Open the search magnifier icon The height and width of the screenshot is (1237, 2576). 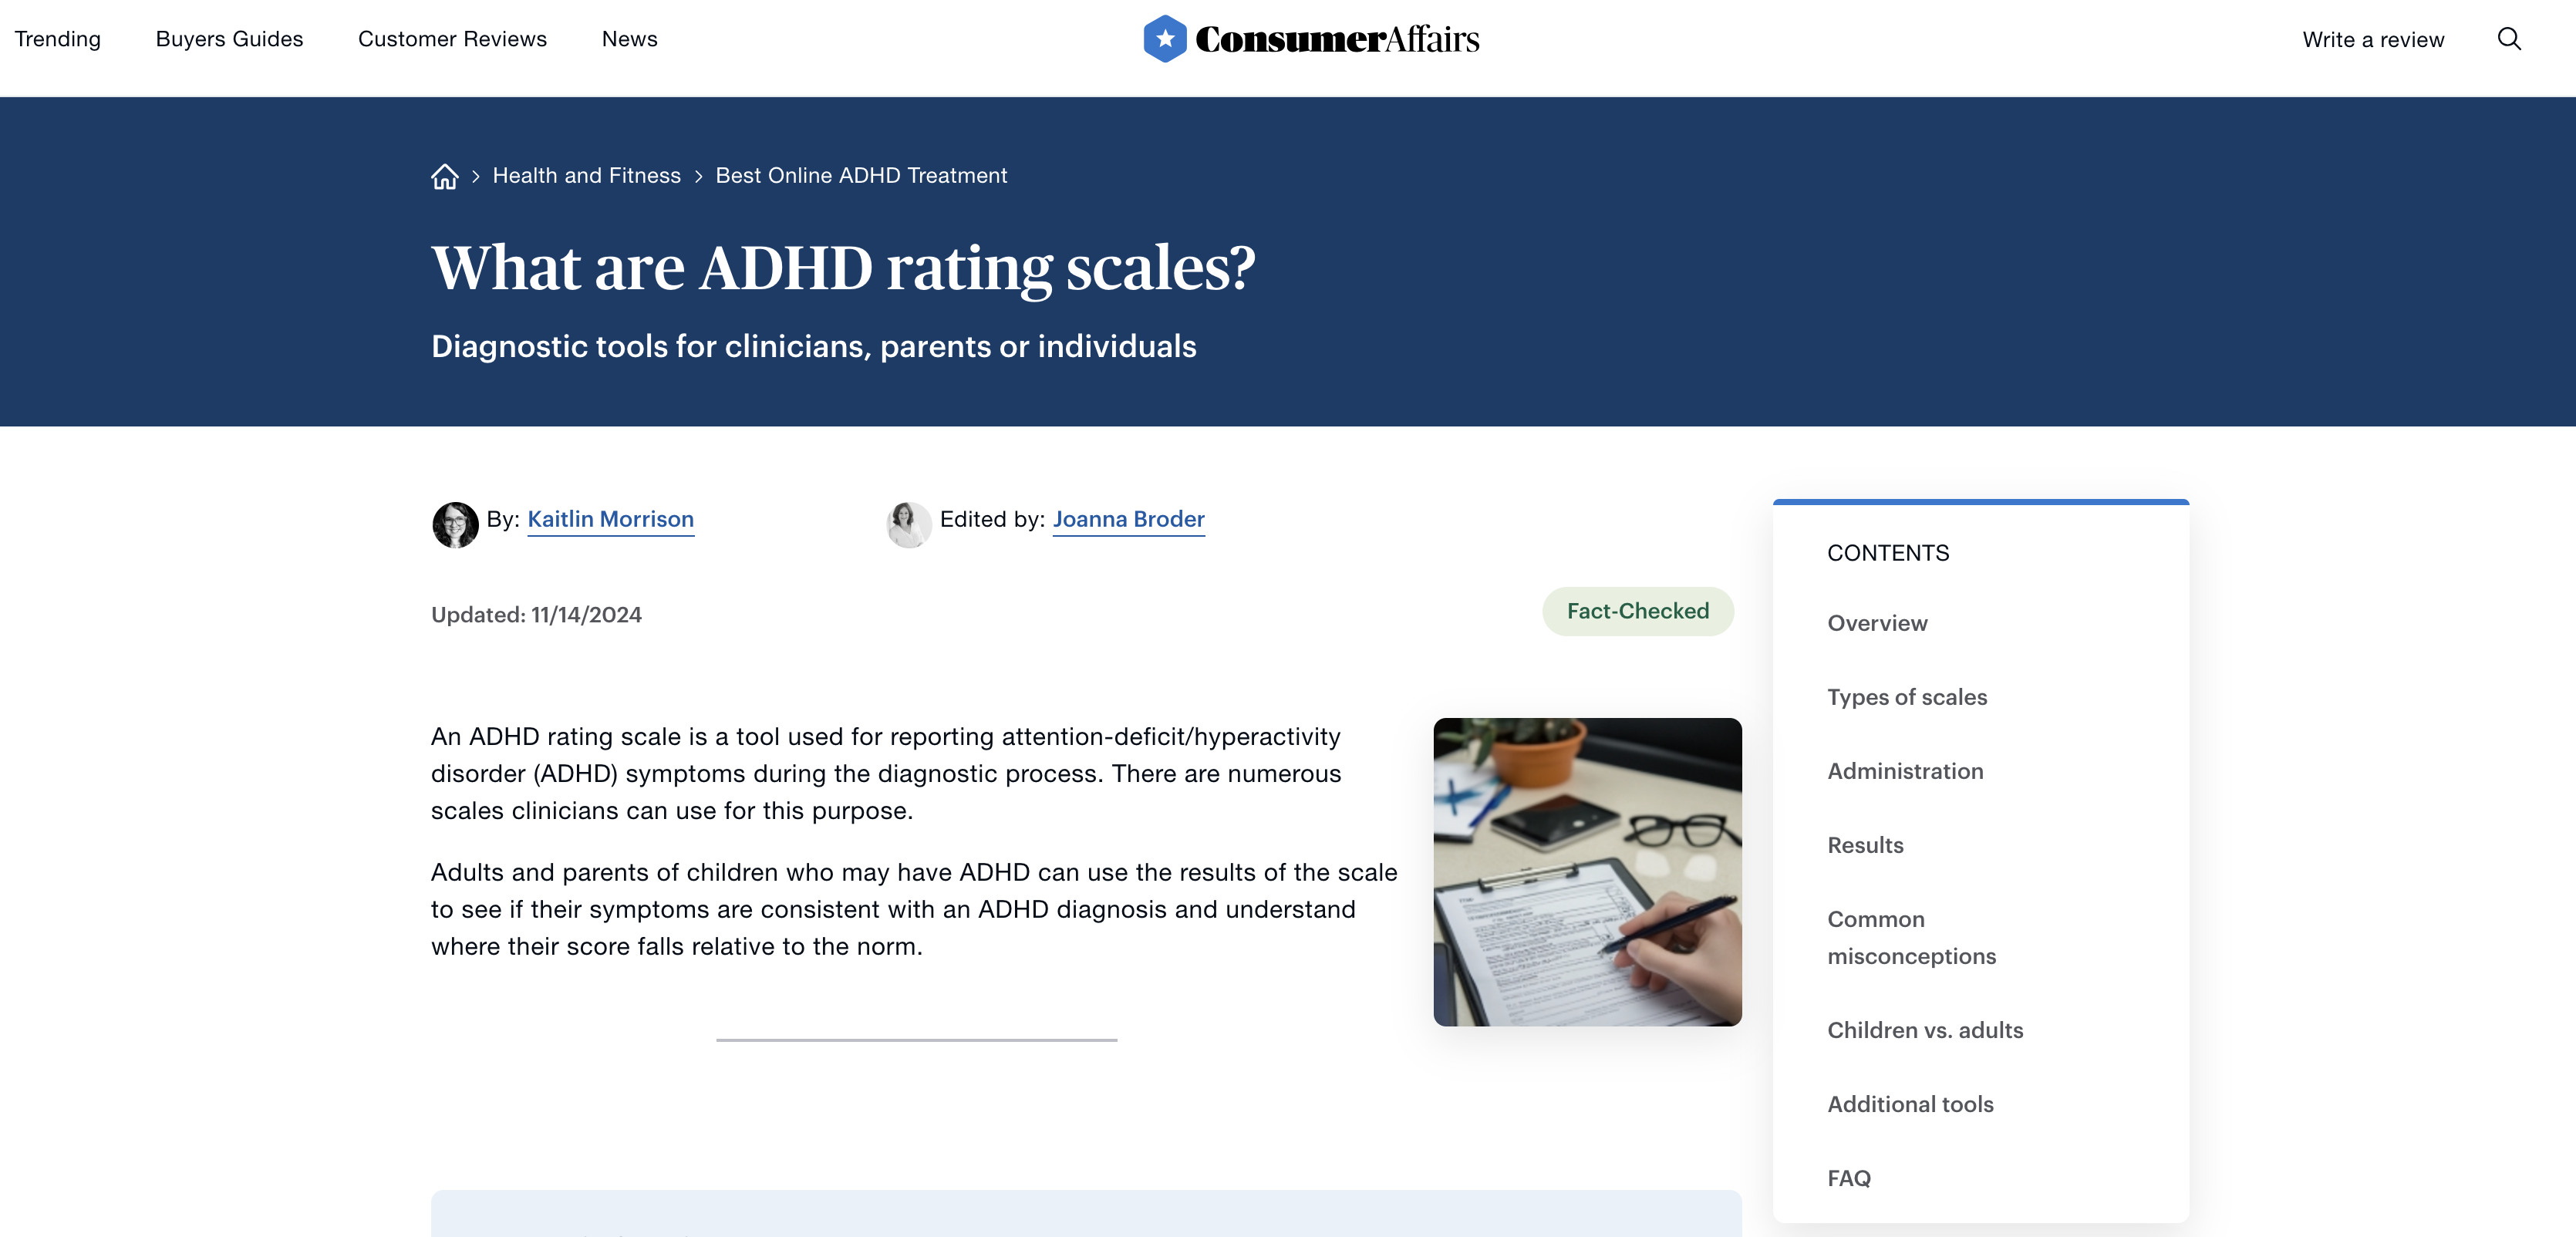tap(2509, 39)
